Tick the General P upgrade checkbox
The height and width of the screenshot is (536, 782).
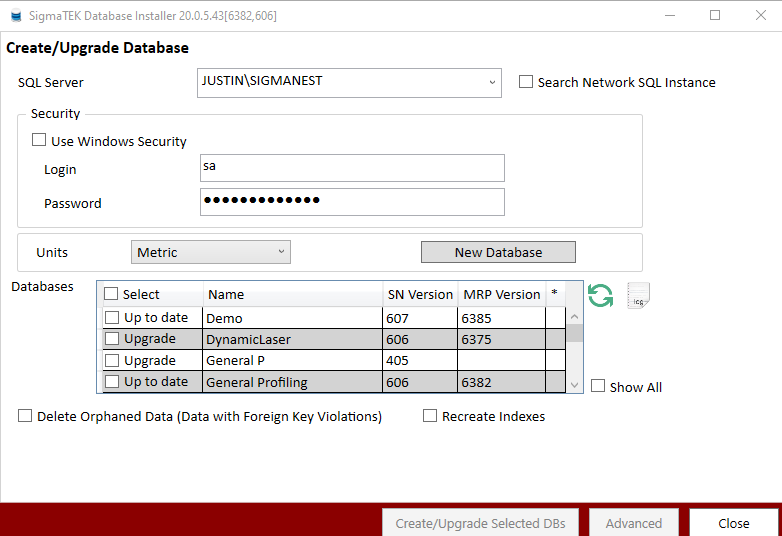coord(112,360)
